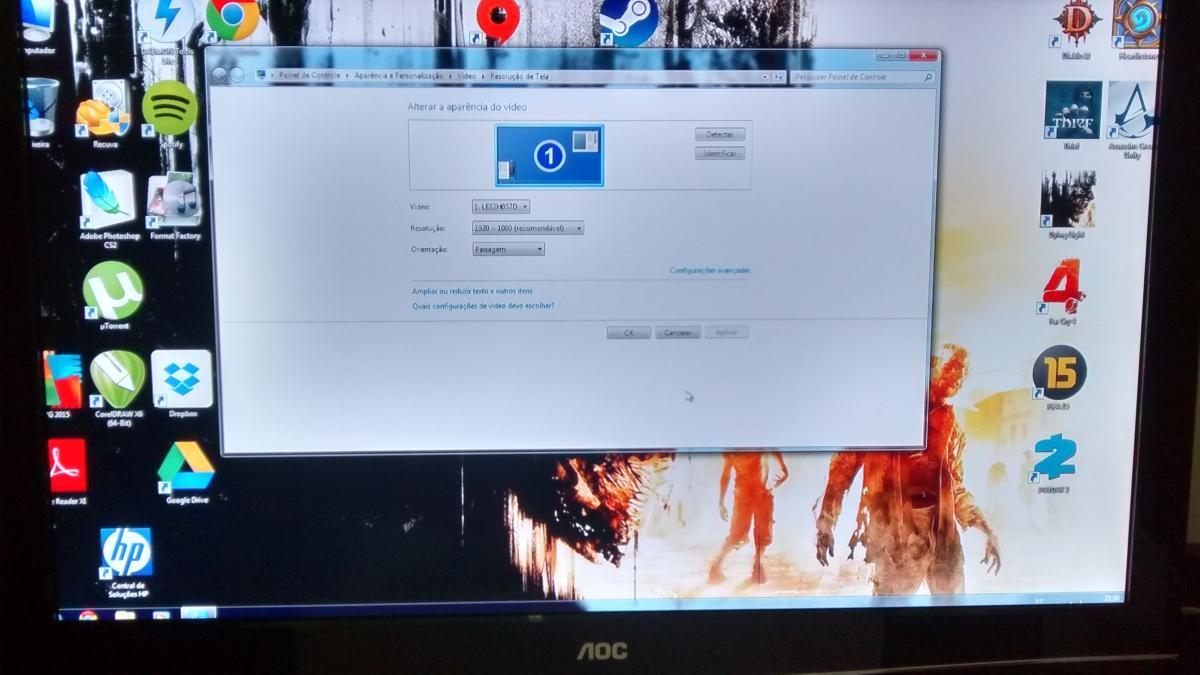The image size is (1200, 675).
Task: Click 'Aparência e Personalização' breadcrumb
Action: (x=398, y=76)
